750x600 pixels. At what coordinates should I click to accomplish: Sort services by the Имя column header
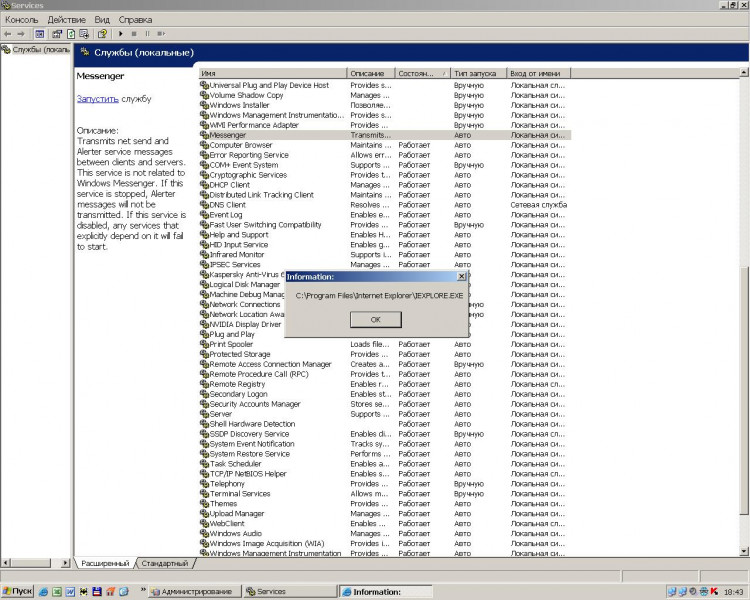[270, 73]
